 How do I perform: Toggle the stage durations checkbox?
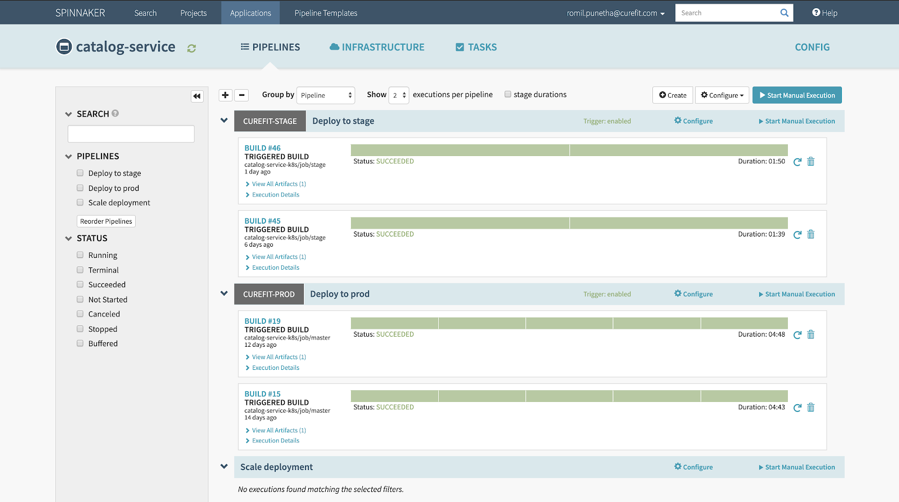coord(508,95)
